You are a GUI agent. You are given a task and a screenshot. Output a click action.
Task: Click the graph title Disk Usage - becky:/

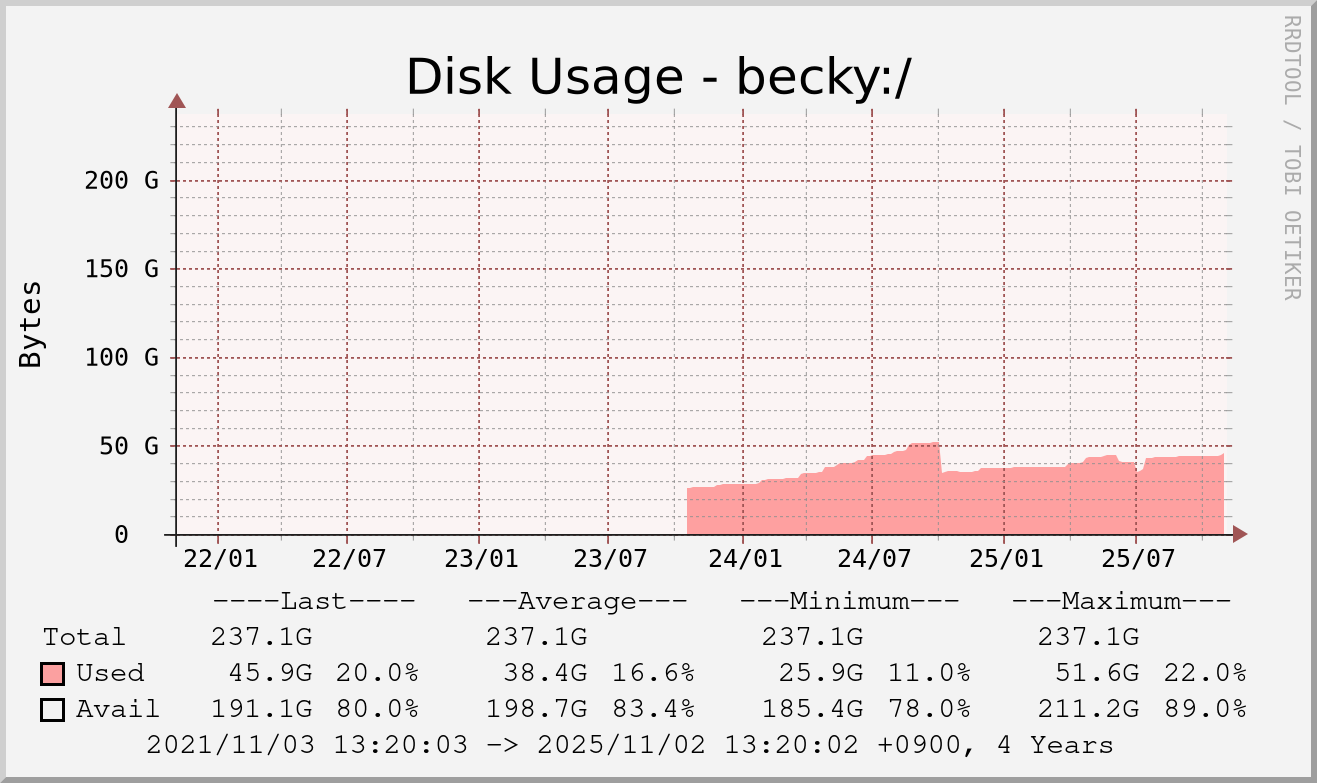pos(658,77)
